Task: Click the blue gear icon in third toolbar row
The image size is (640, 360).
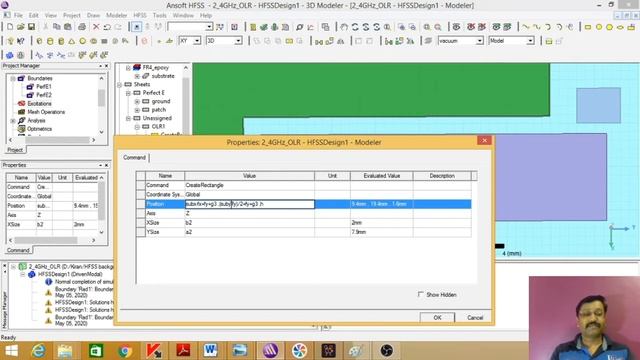Action: 10,55
